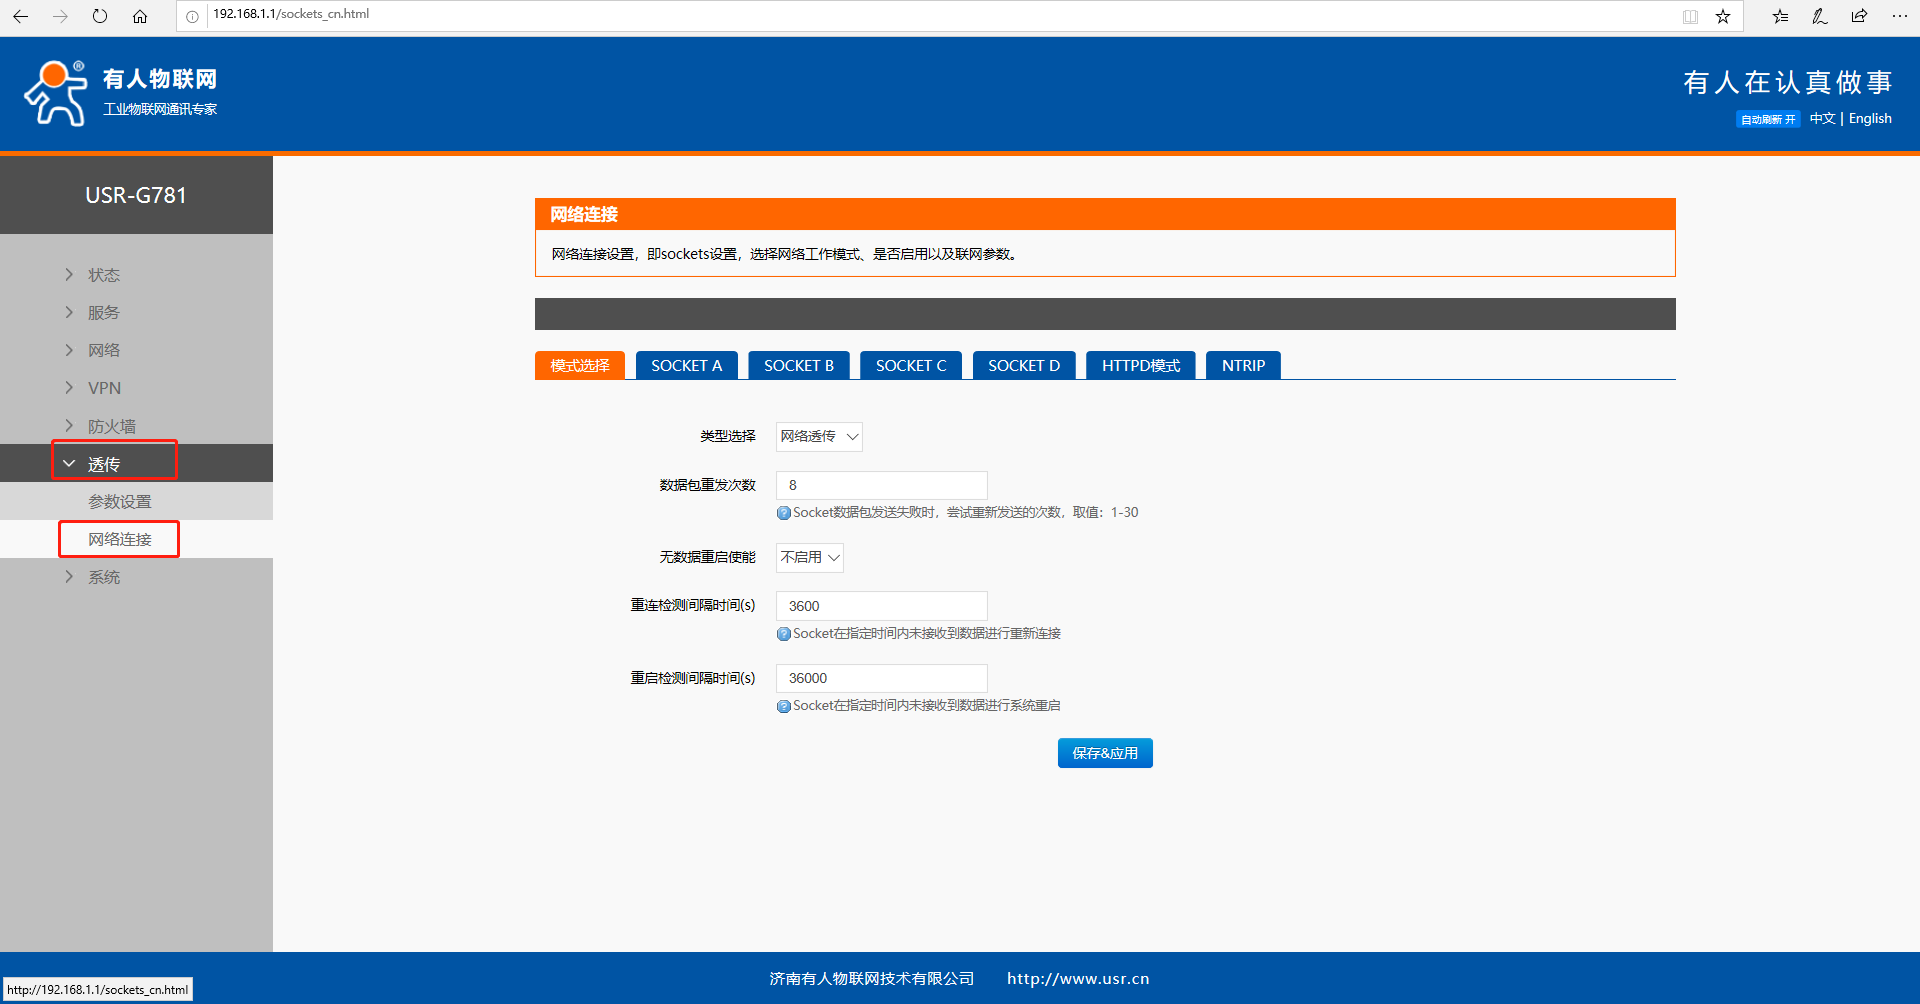Reload the page with the refresh icon
Viewport: 1920px width, 1004px height.
coord(100,16)
